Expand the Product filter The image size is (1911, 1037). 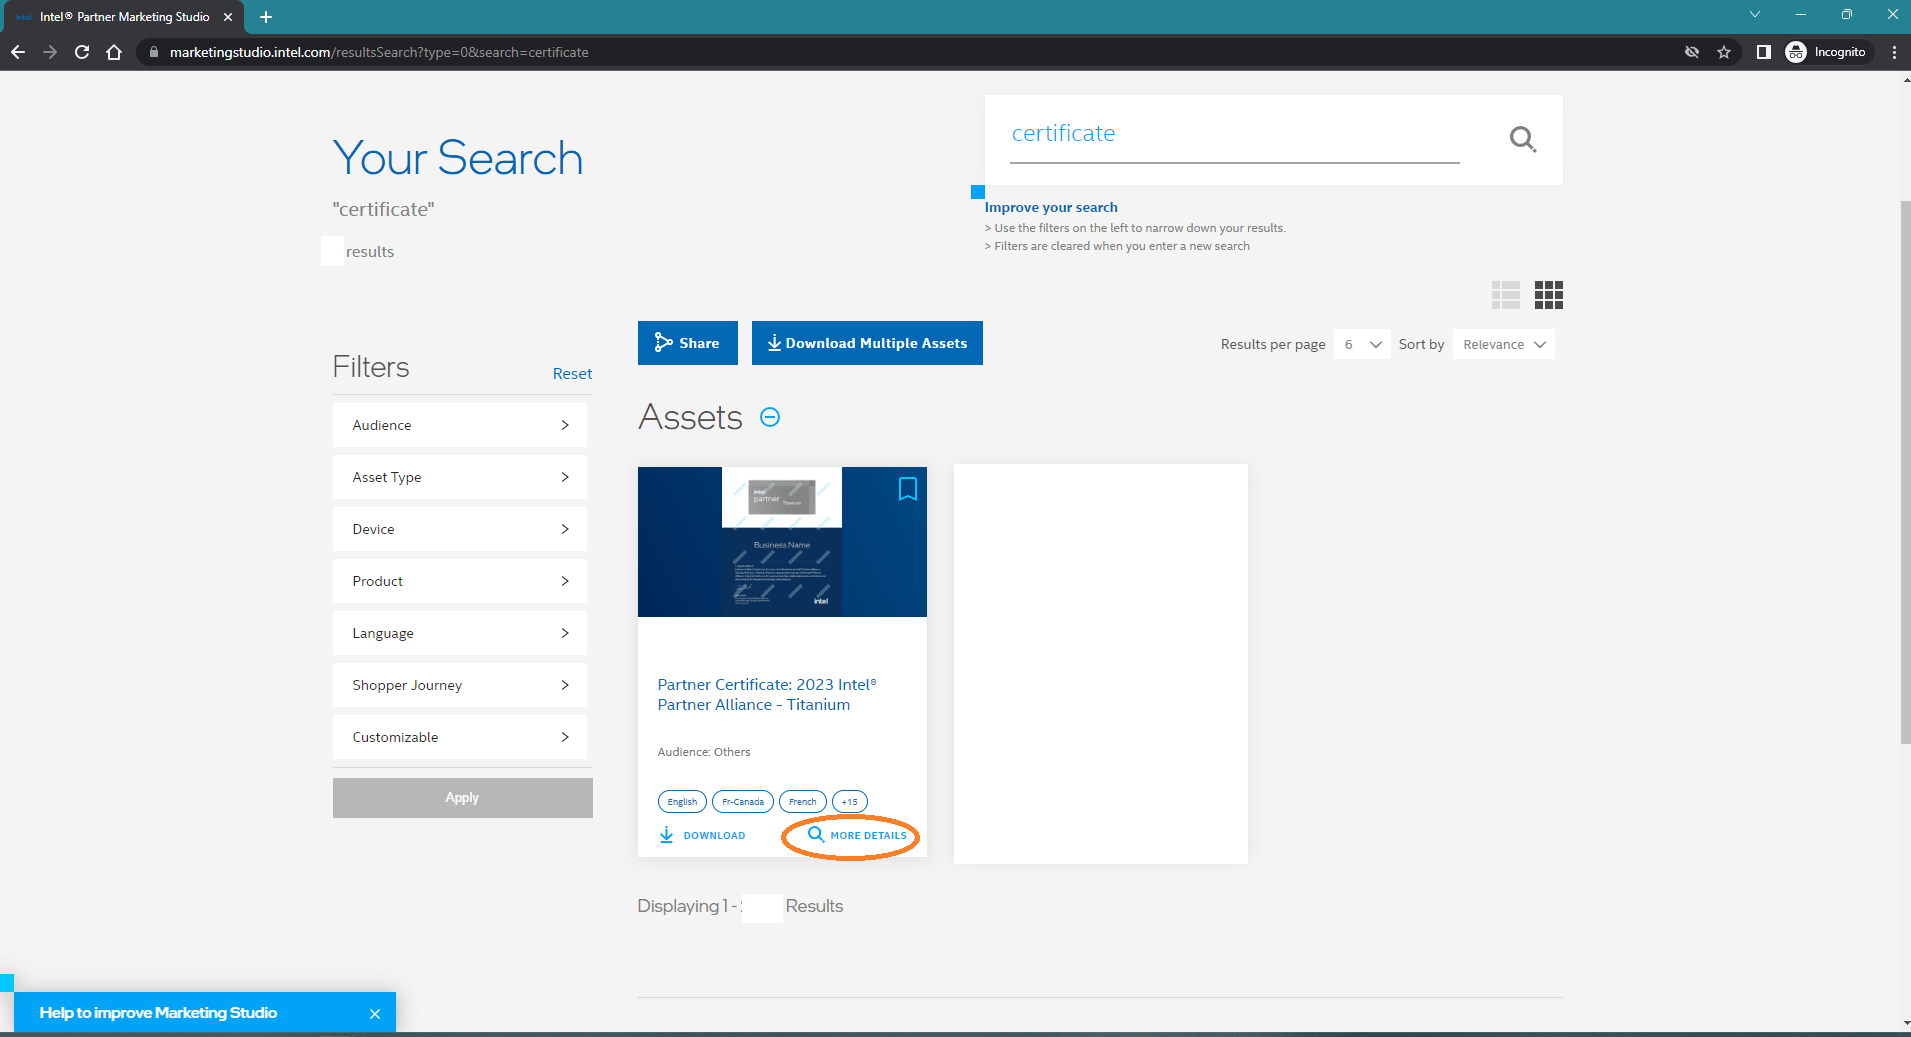click(460, 581)
